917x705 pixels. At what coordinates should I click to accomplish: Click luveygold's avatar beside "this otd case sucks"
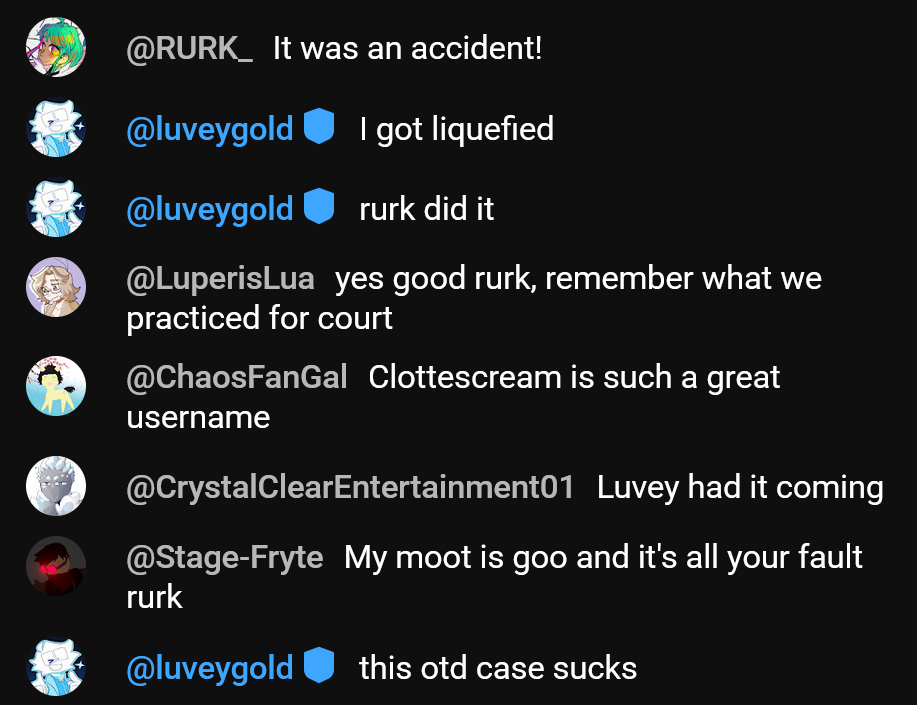pyautogui.click(x=56, y=667)
